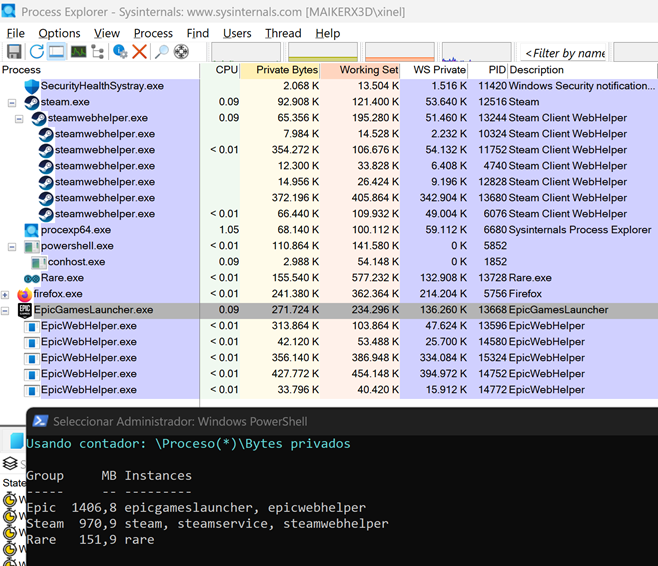Click the procexp64.exe process icon

pos(31,230)
